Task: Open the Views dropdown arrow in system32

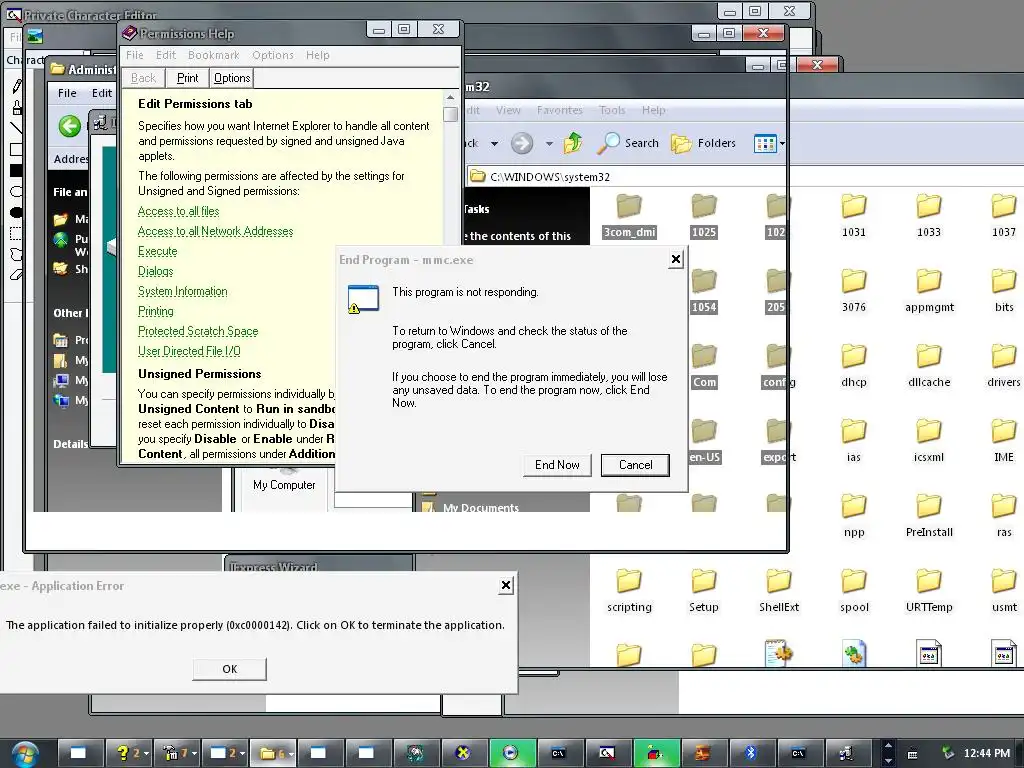Action: tap(782, 144)
